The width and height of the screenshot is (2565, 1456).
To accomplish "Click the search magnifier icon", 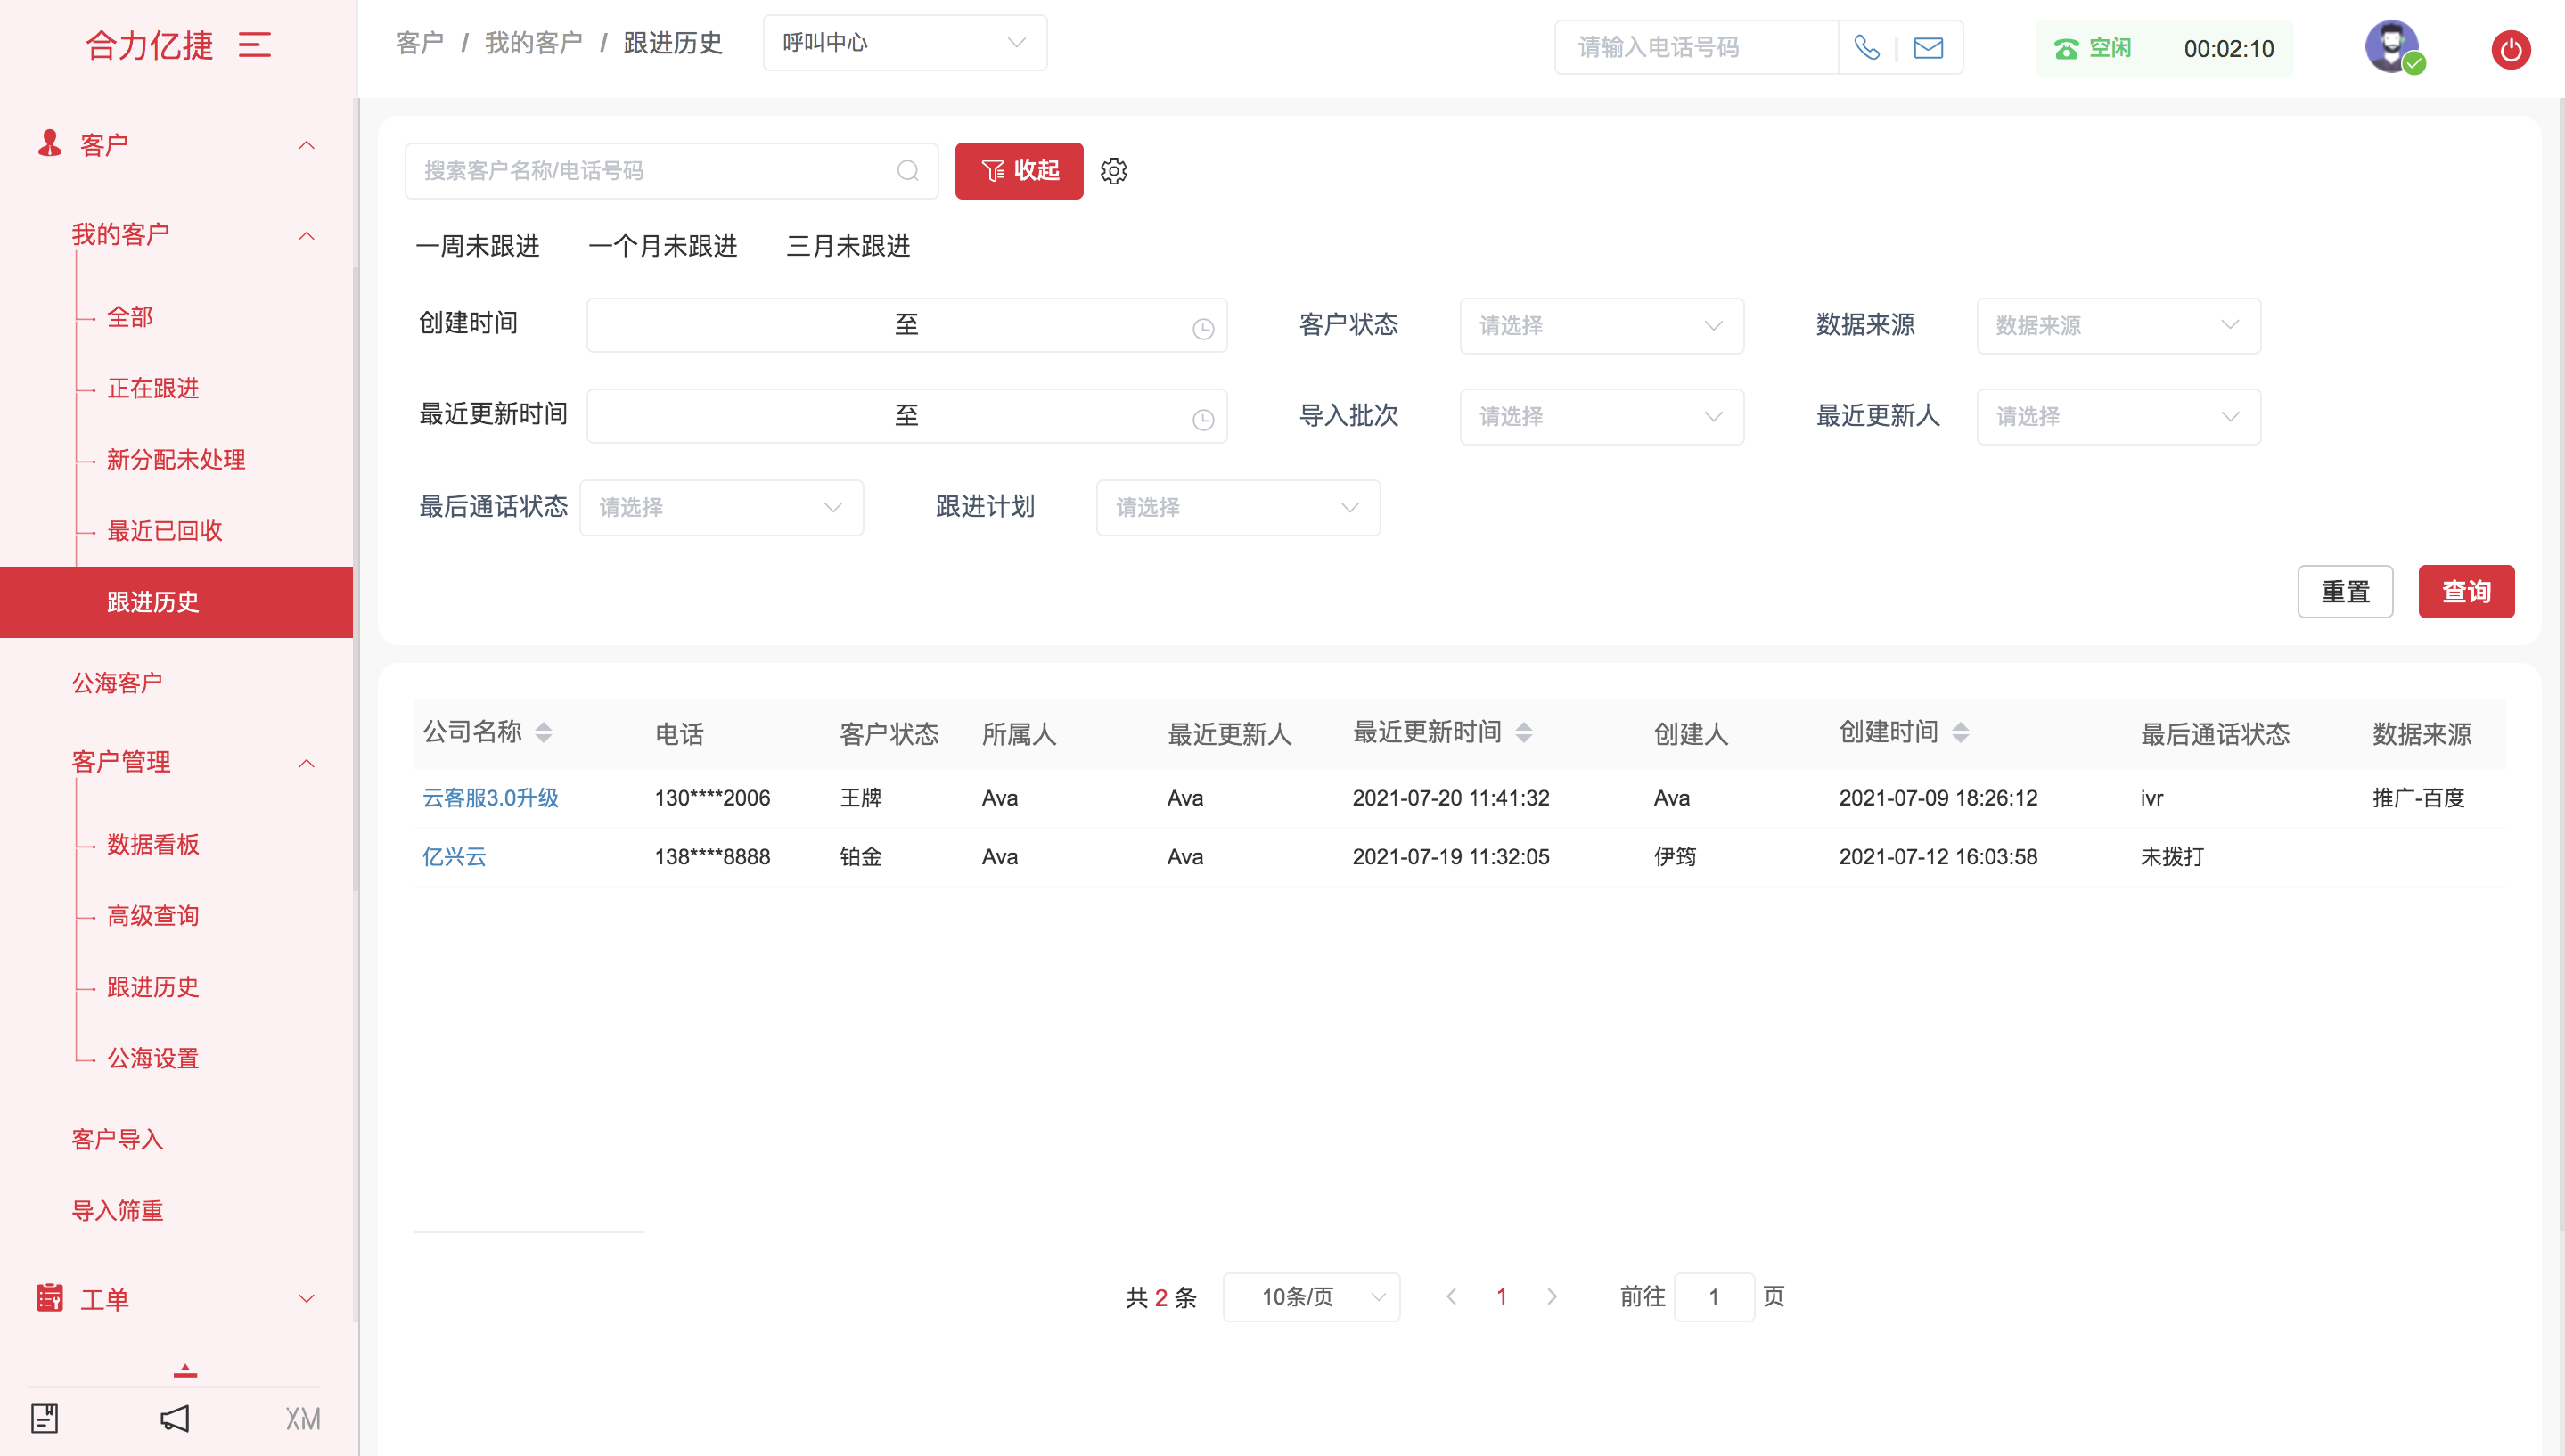I will pyautogui.click(x=907, y=171).
